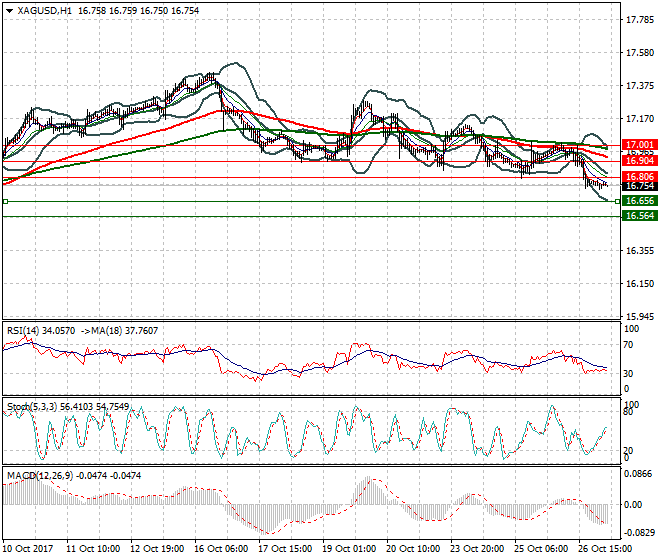Select the XAGUSD,H1 chart title text
The image size is (660, 560).
45,11
